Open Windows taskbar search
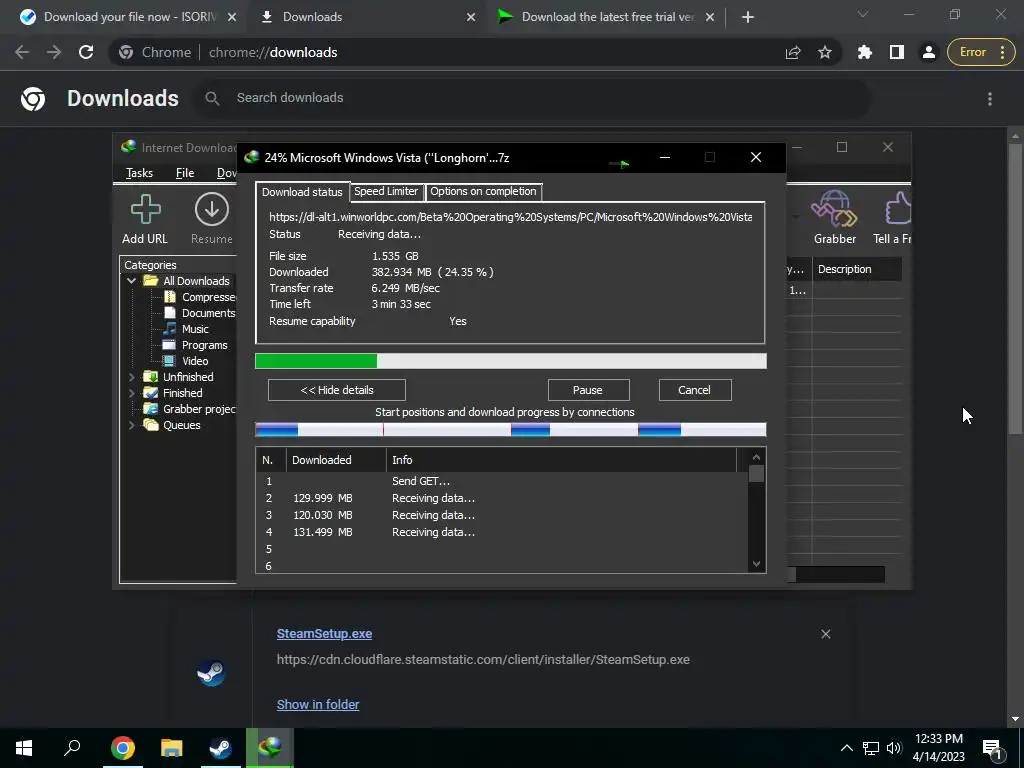This screenshot has height=768, width=1024. pos(72,748)
